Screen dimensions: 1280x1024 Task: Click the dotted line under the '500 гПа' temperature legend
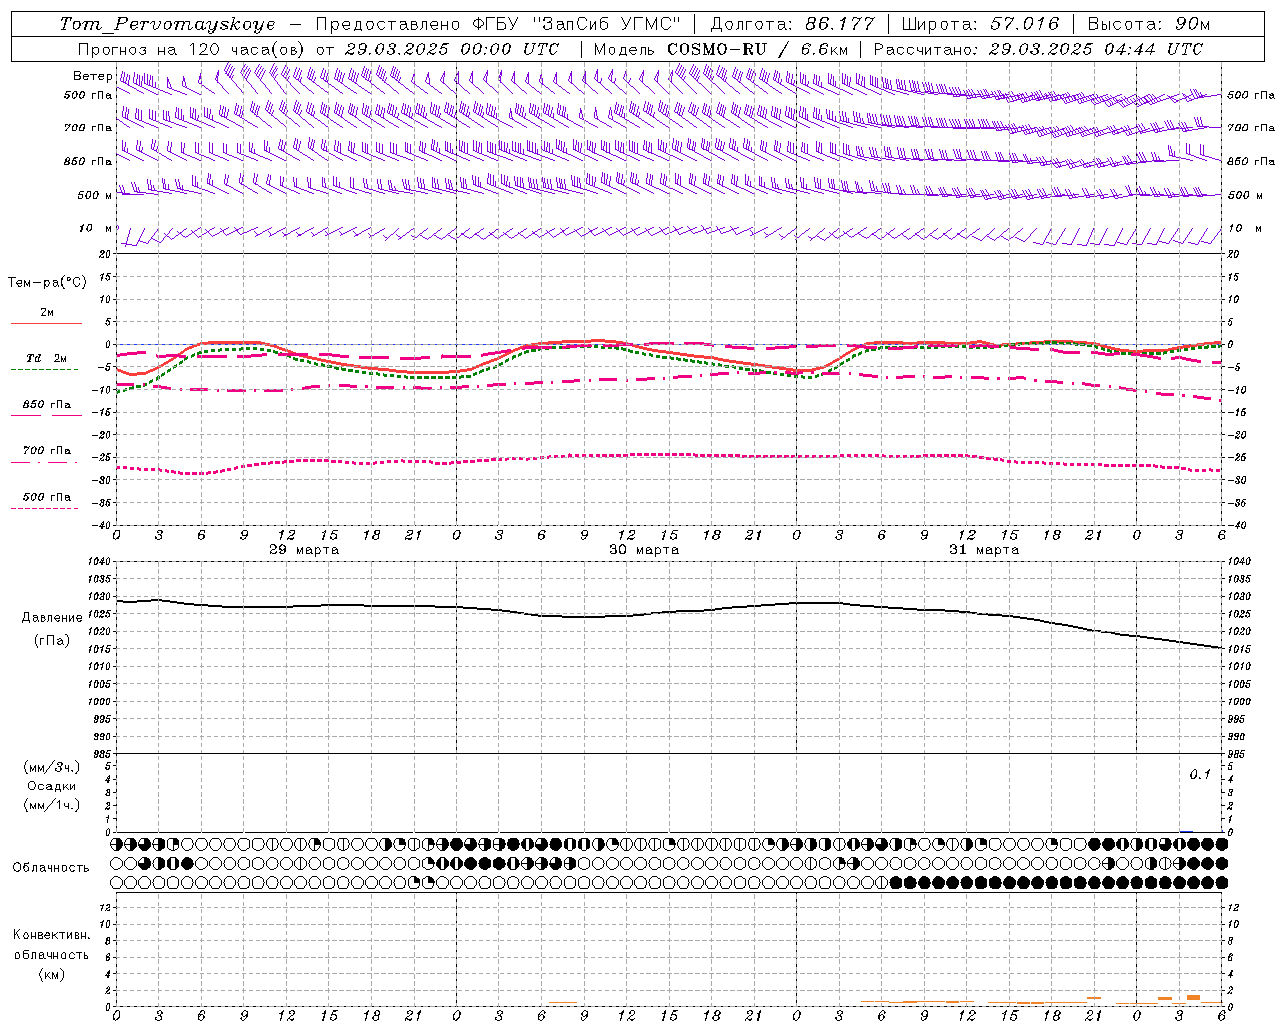(x=45, y=509)
